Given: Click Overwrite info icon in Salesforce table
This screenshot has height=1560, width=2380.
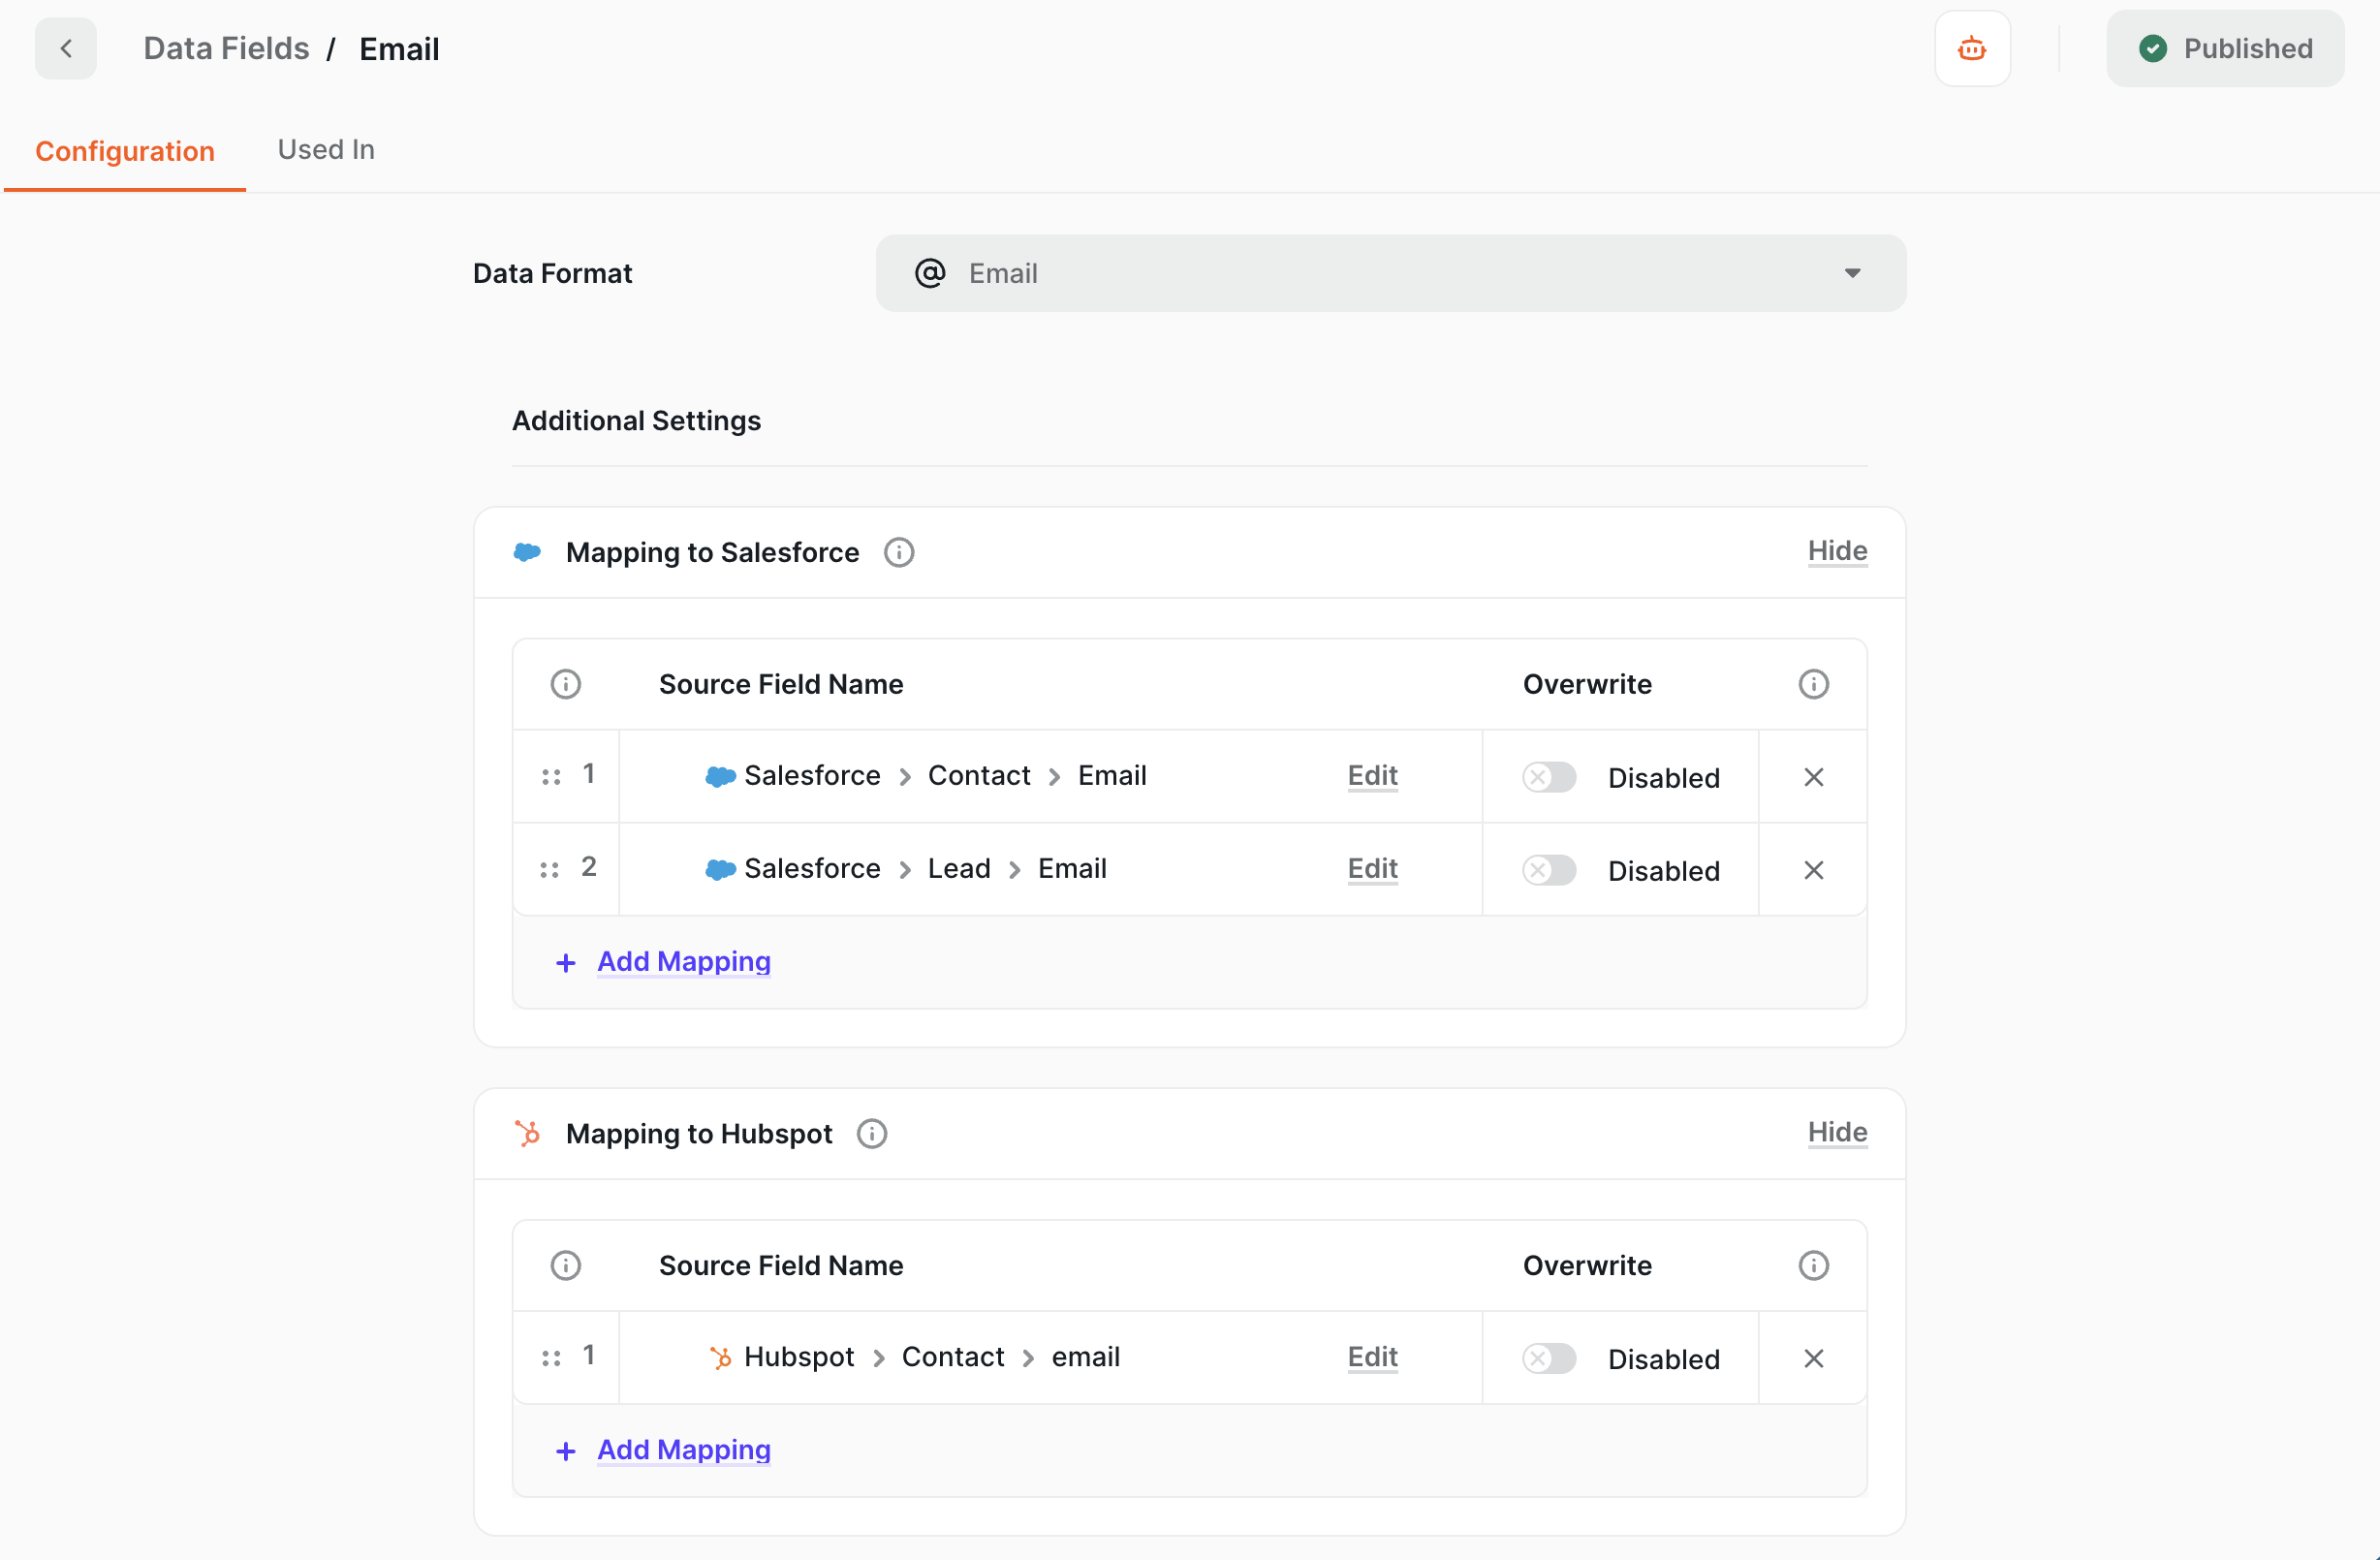Looking at the screenshot, I should coord(1813,684).
